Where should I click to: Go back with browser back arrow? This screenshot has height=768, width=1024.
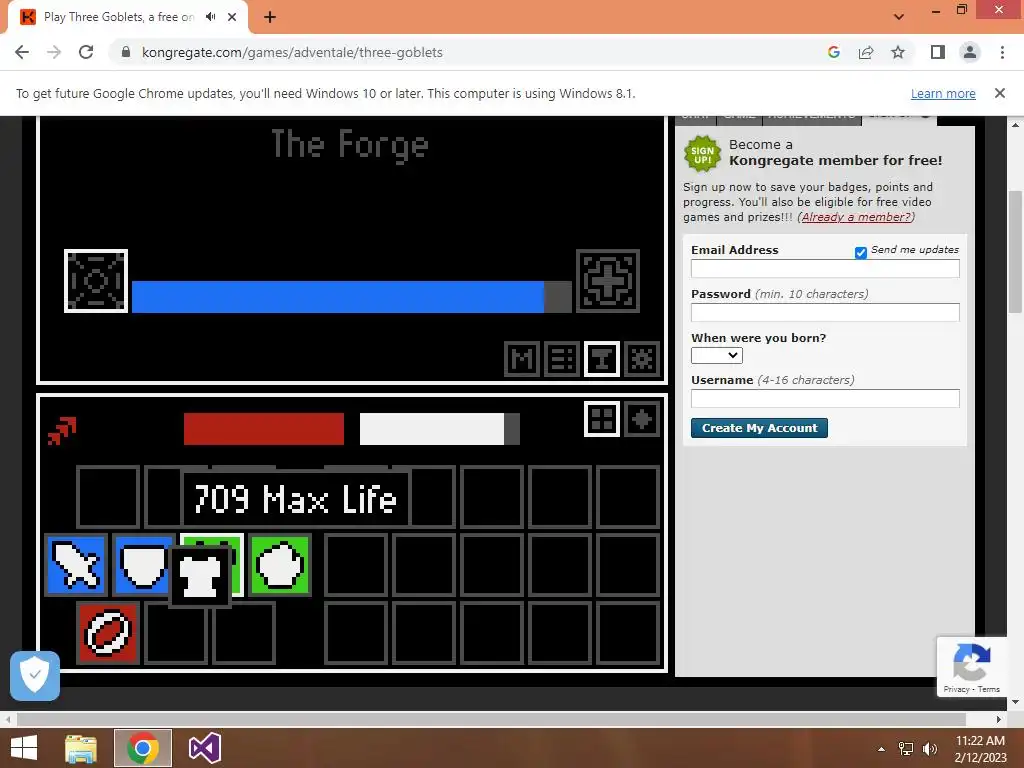22,52
